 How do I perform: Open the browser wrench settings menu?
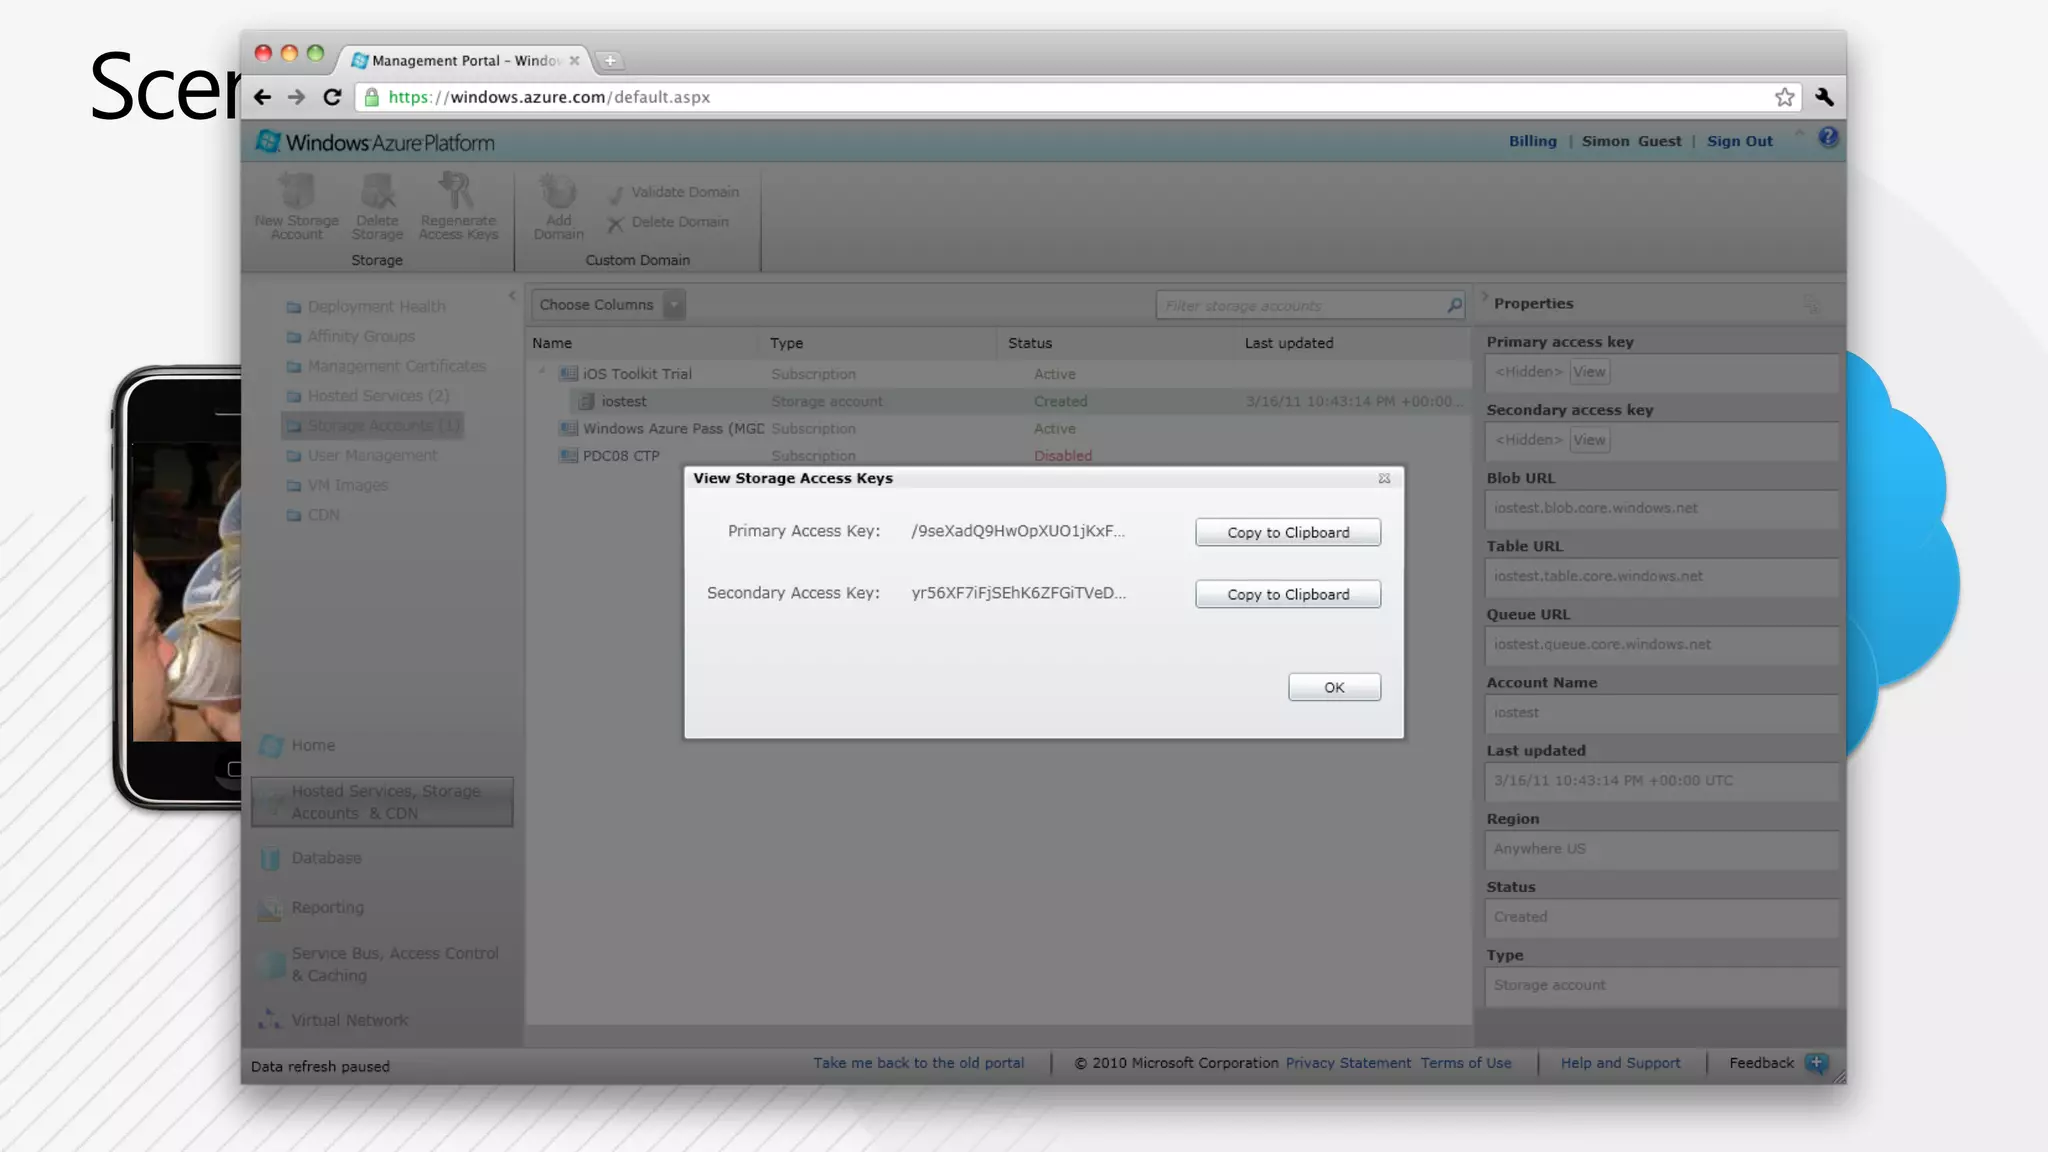click(x=1824, y=97)
